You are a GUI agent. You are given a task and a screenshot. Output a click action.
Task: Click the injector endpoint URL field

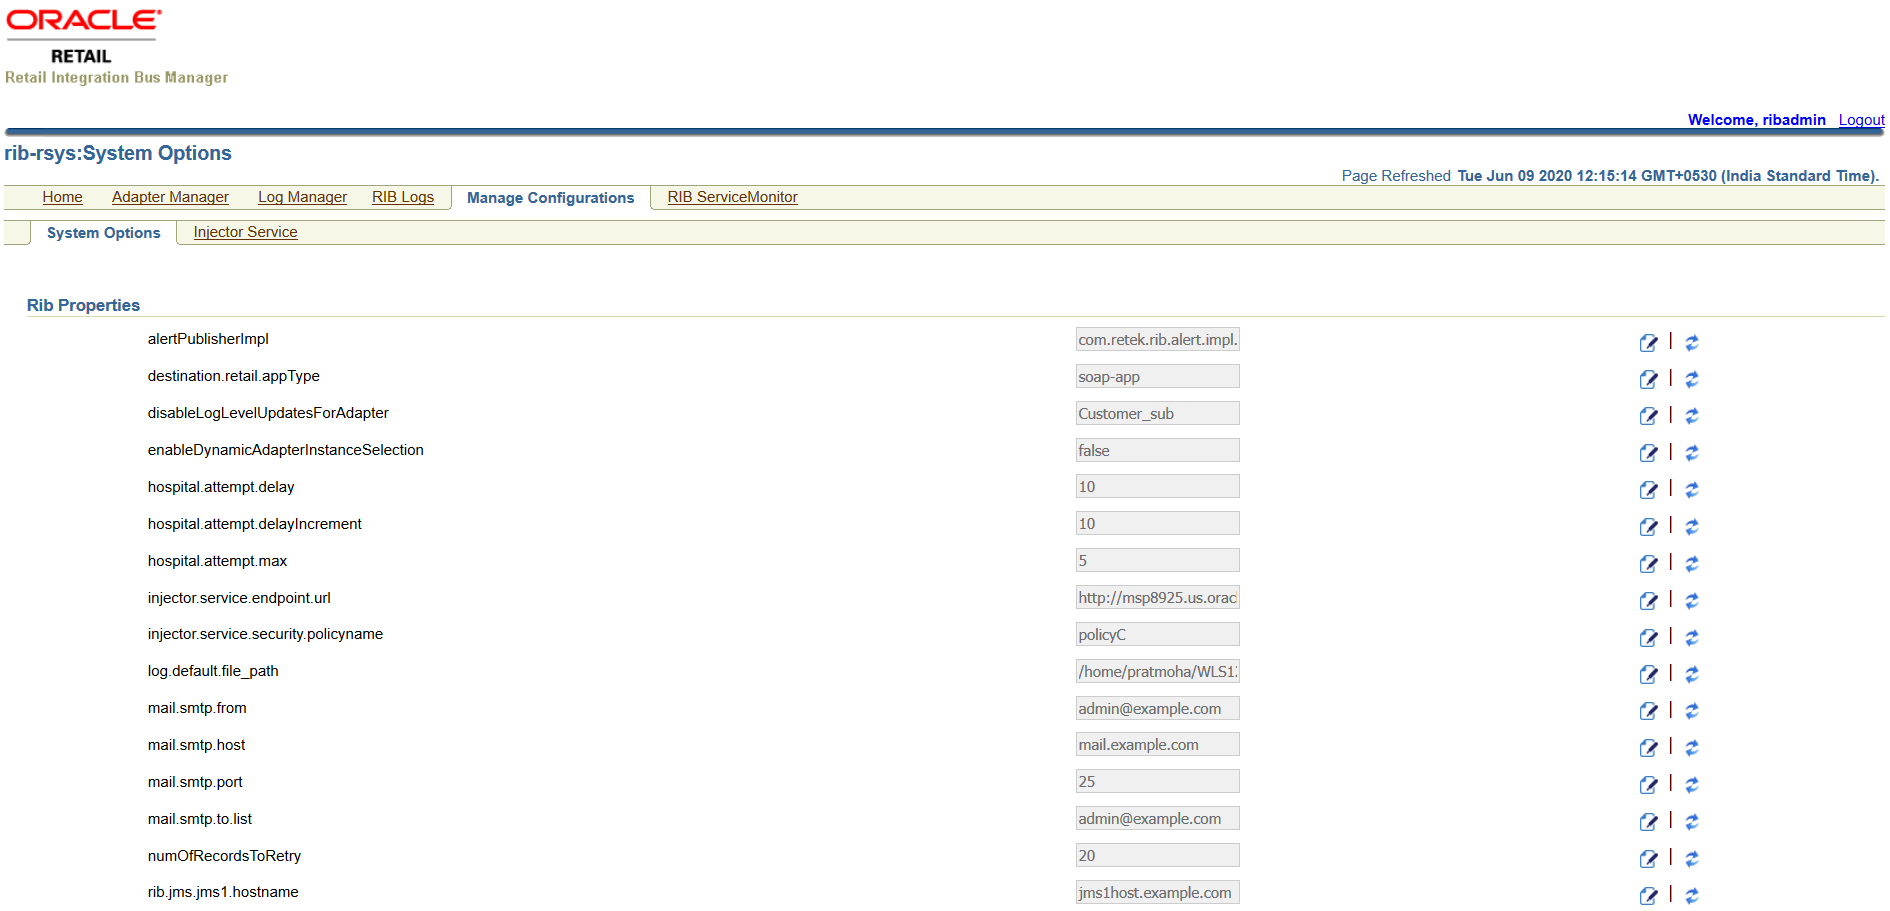pyautogui.click(x=1157, y=597)
